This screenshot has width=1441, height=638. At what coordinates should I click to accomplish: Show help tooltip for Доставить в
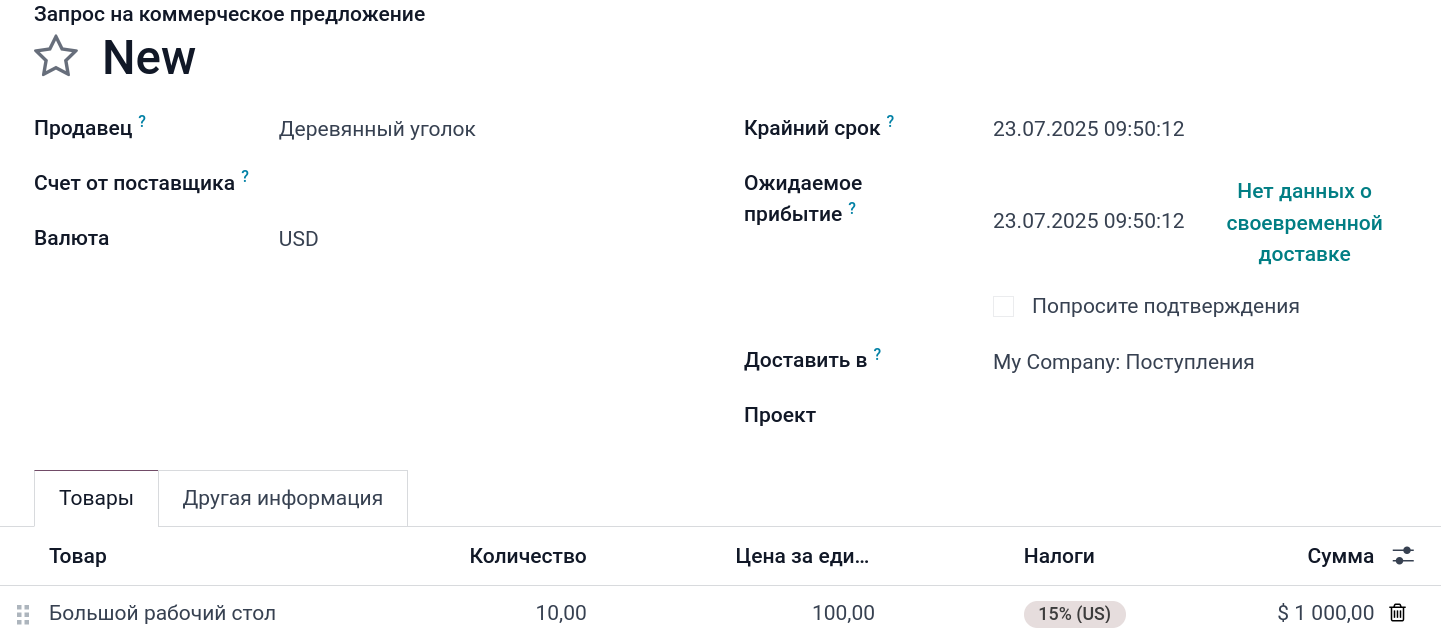(877, 354)
